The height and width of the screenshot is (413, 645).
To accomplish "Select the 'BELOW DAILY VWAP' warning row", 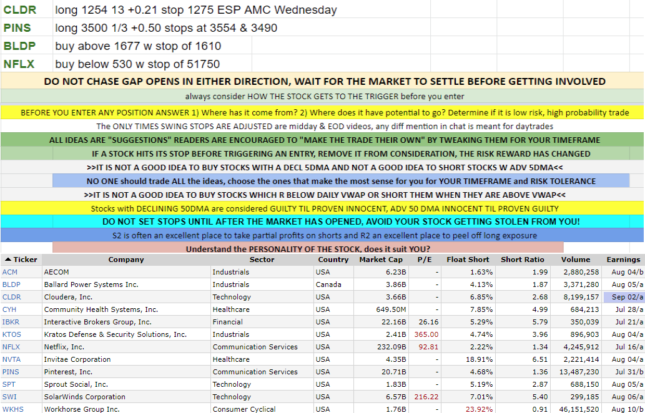I will pos(322,195).
